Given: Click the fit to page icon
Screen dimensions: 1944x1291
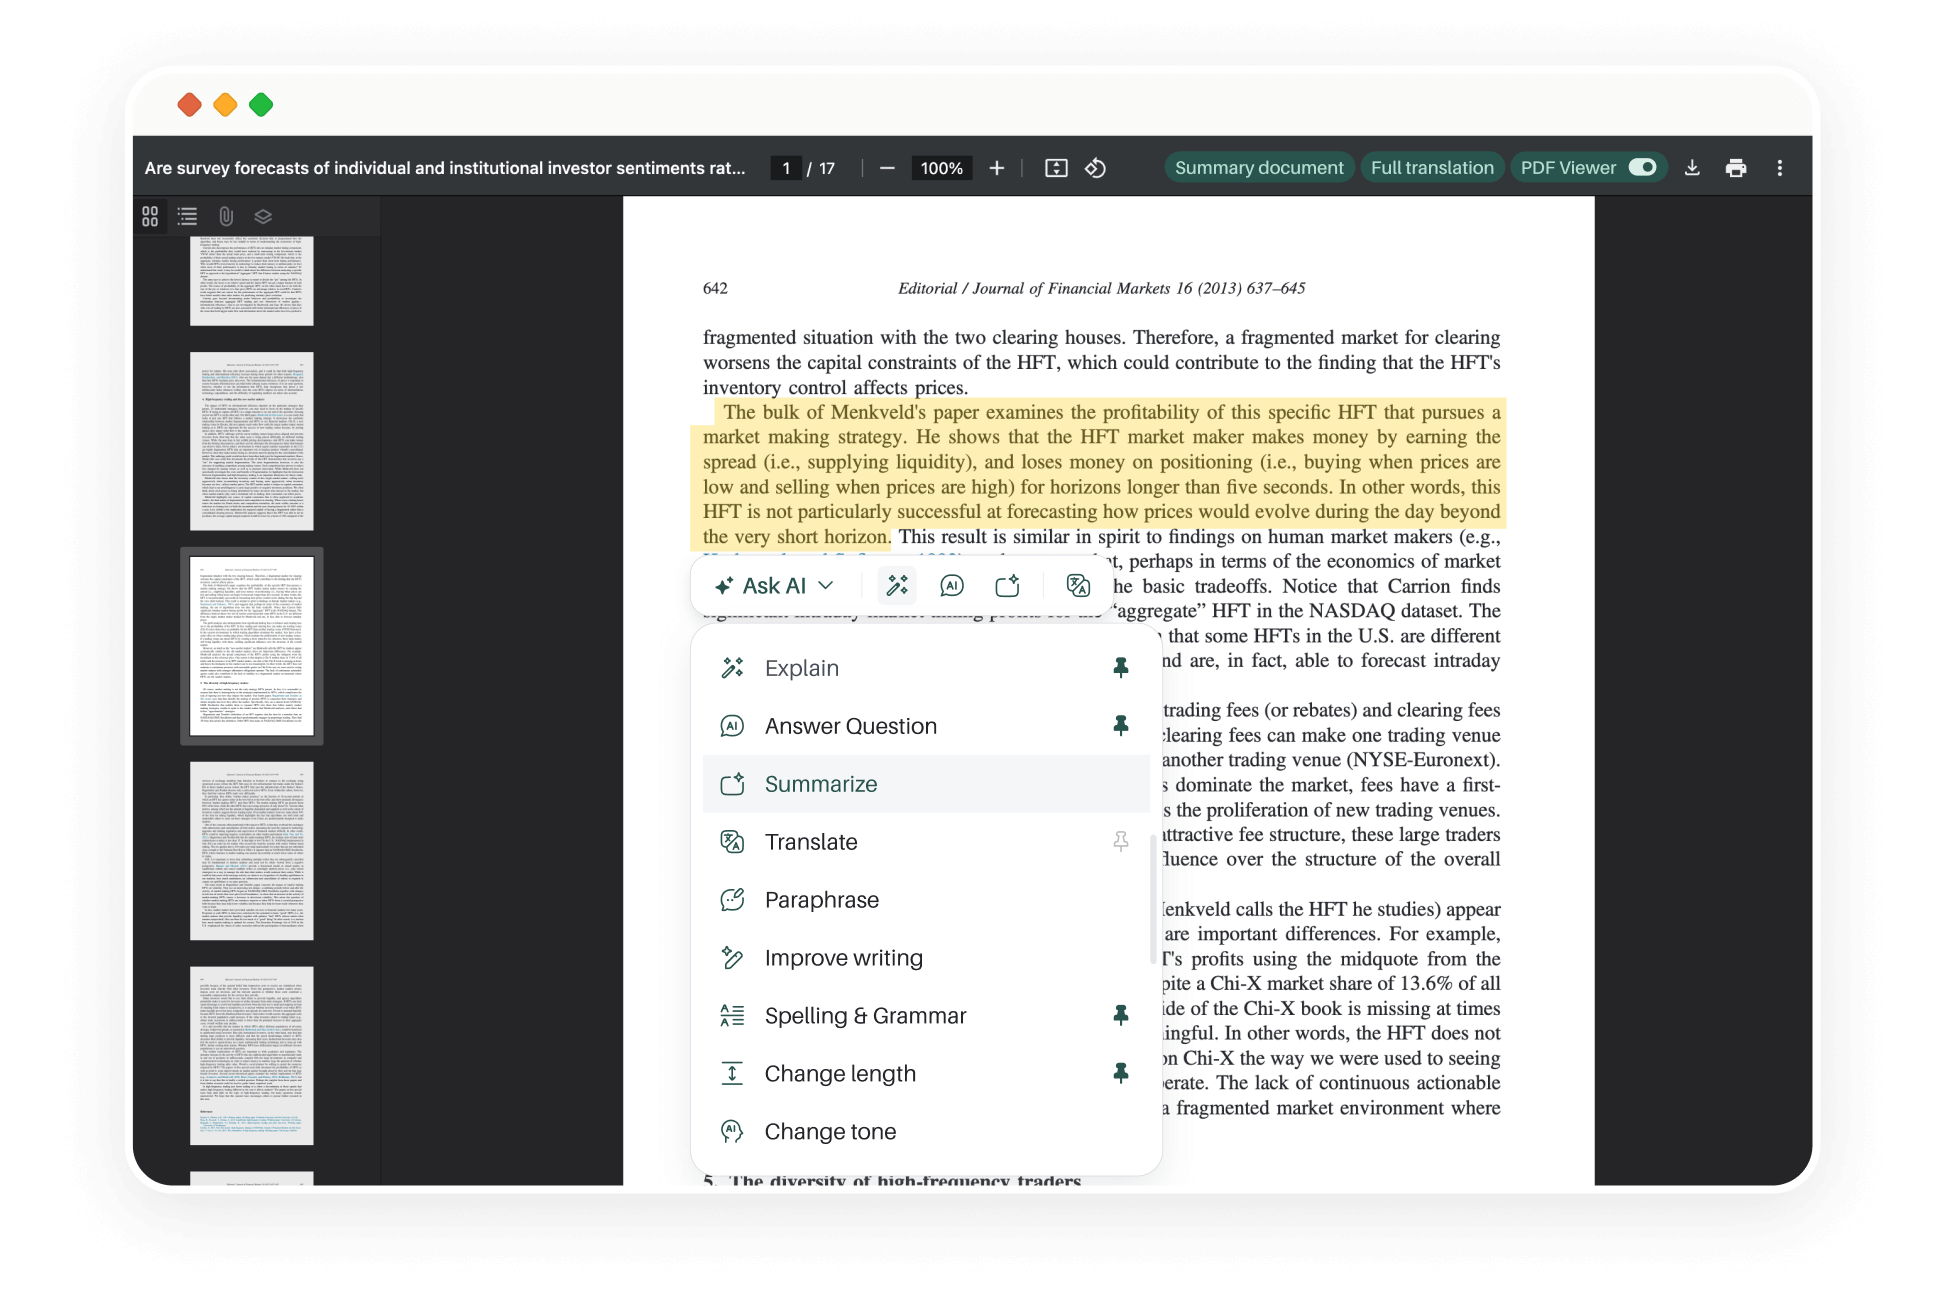Looking at the screenshot, I should point(1056,168).
